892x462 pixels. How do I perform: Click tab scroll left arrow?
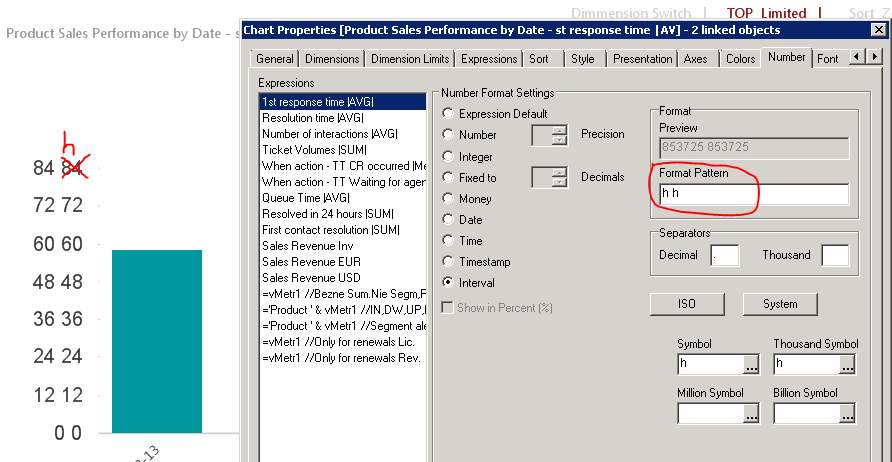point(857,59)
